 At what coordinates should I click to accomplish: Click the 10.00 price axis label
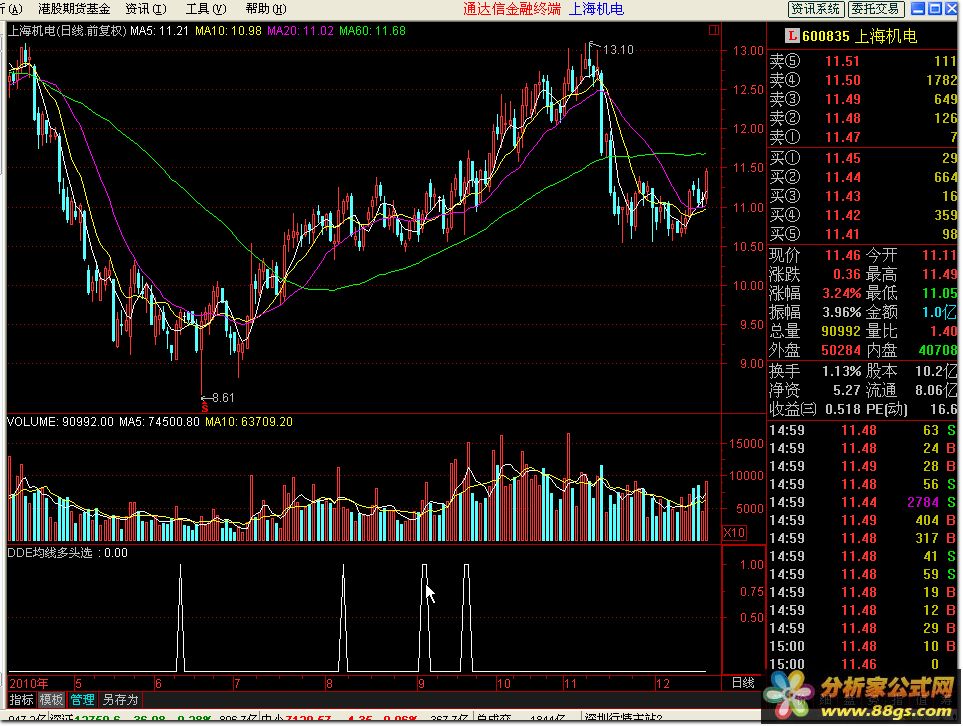coord(748,286)
